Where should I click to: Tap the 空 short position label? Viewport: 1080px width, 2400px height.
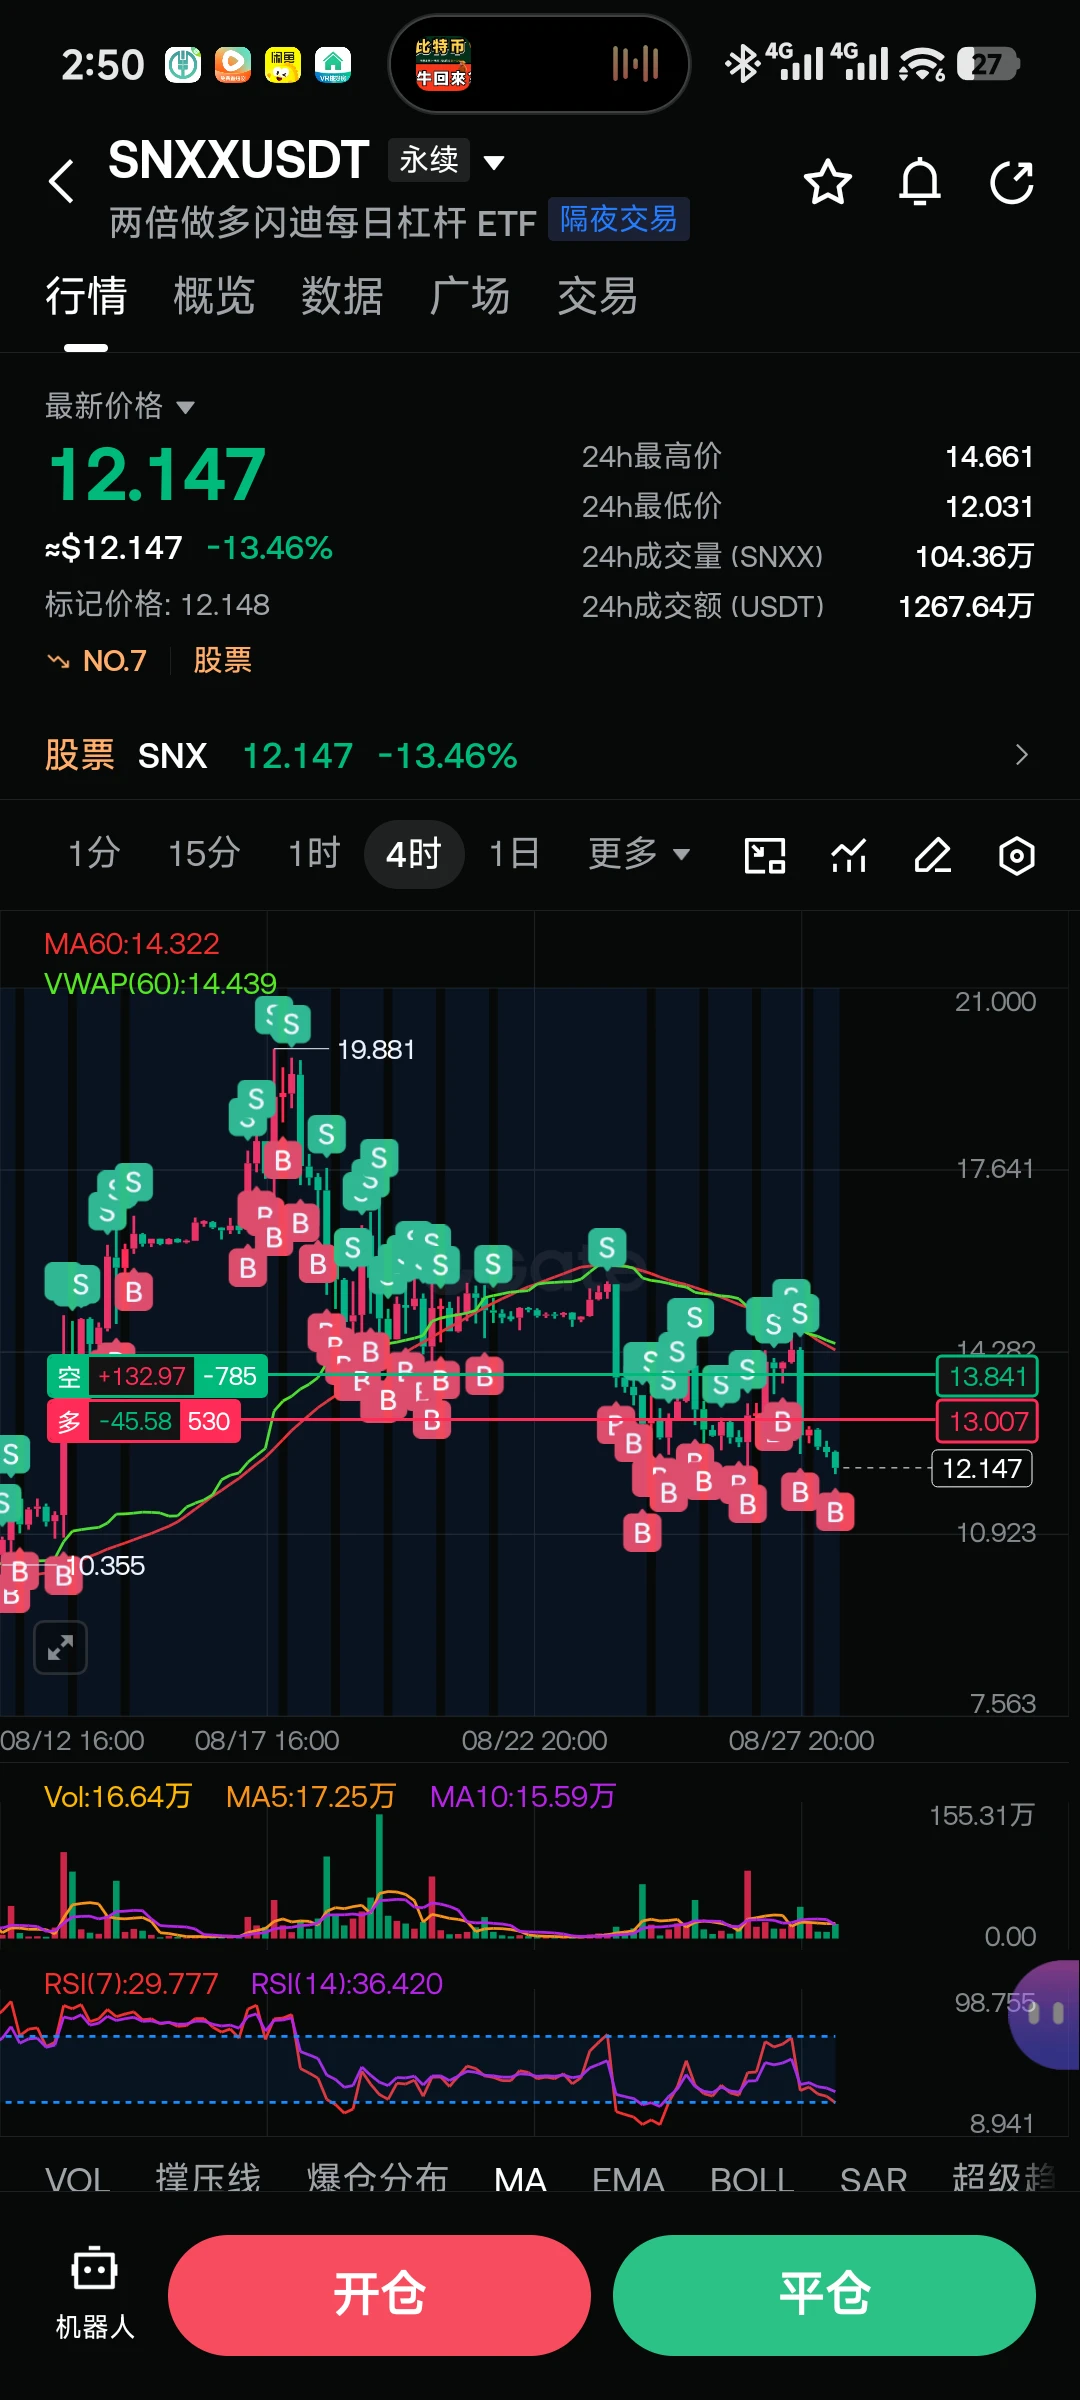click(69, 1377)
